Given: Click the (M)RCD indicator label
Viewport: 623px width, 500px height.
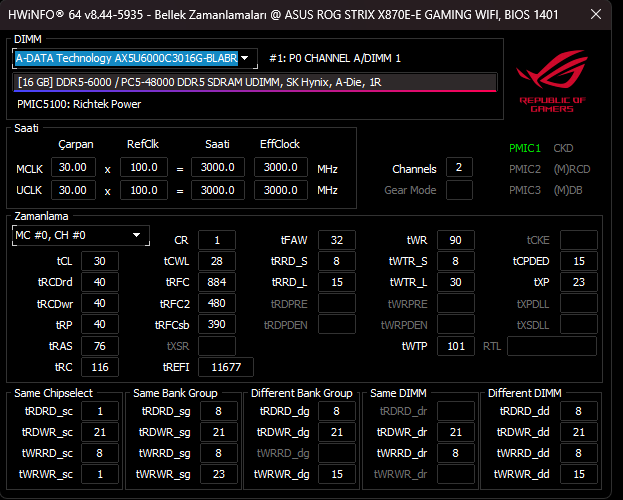Looking at the screenshot, I should click(572, 169).
